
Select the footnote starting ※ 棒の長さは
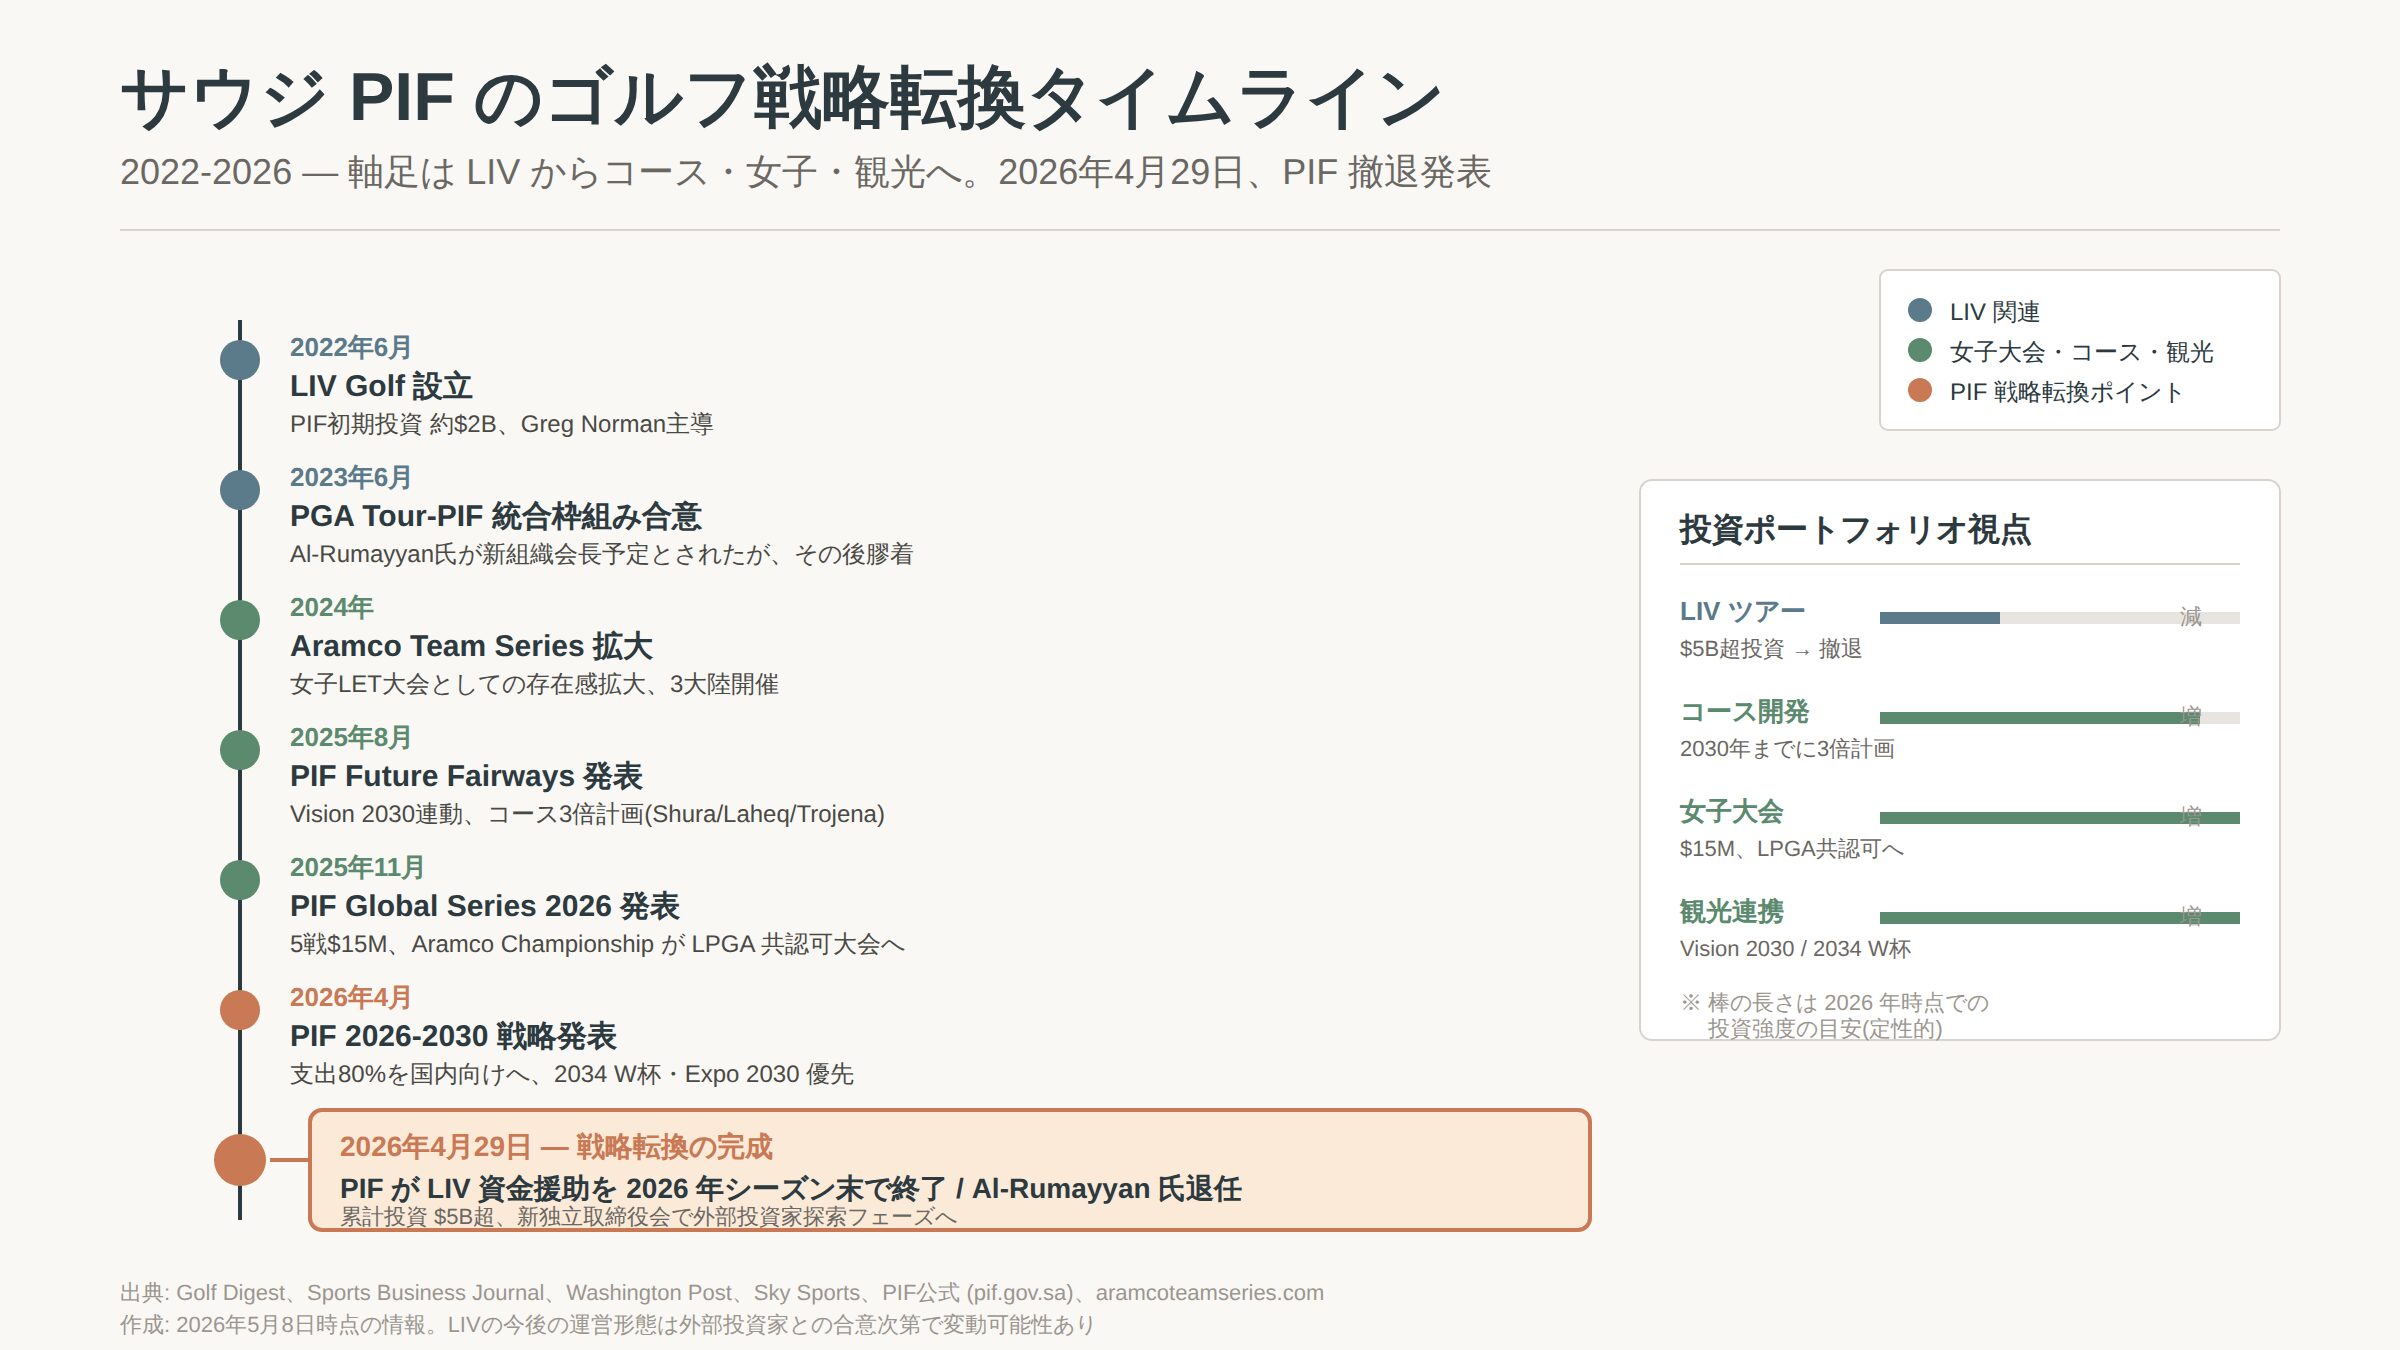tap(1835, 1015)
